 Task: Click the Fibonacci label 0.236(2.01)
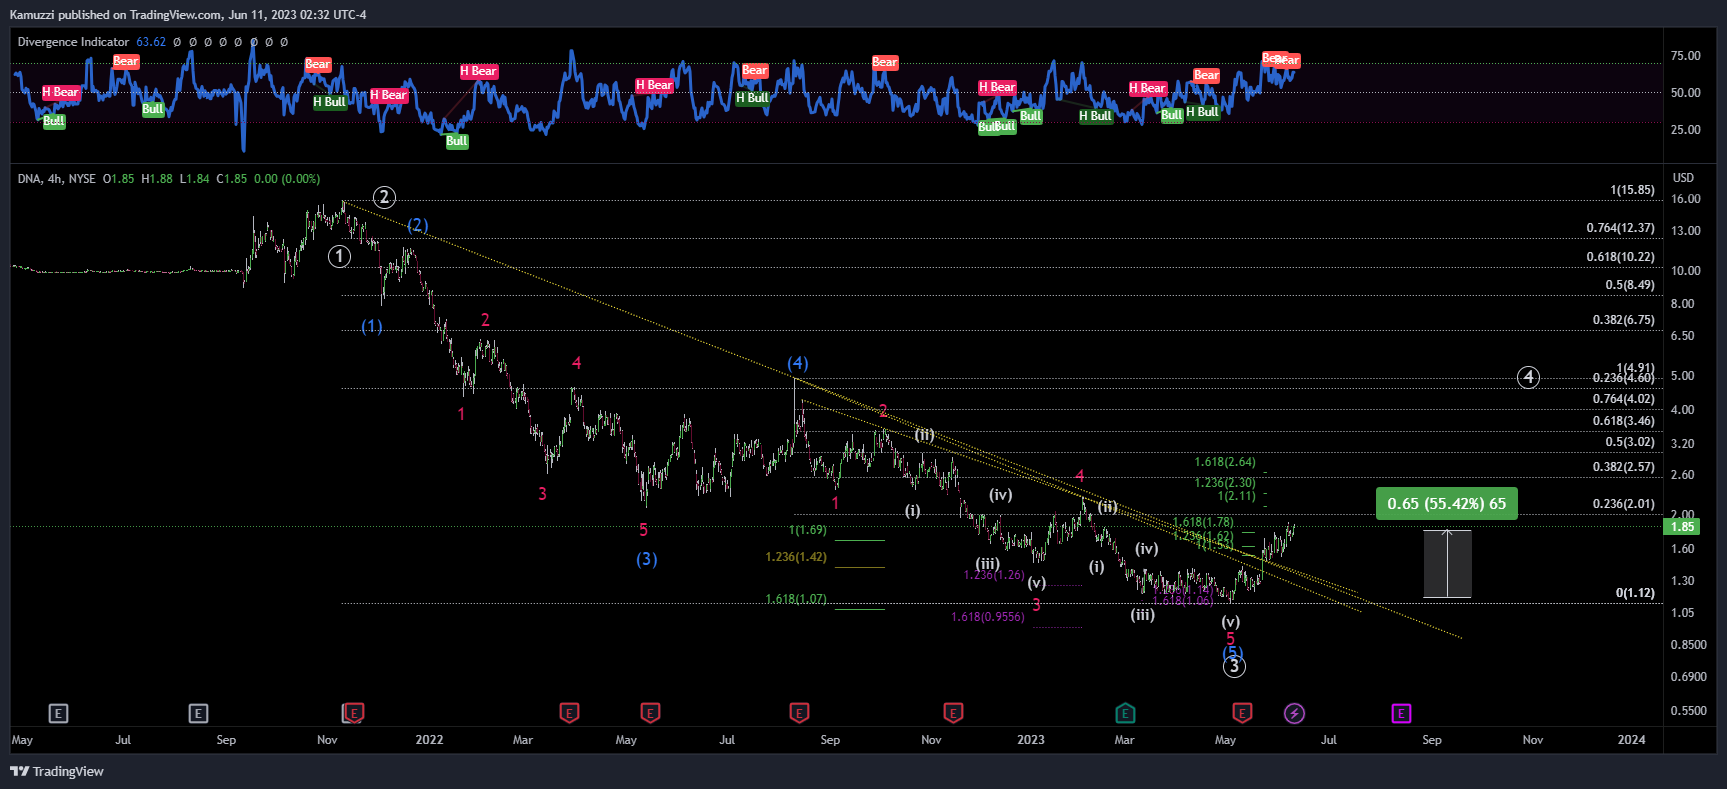pos(1624,504)
